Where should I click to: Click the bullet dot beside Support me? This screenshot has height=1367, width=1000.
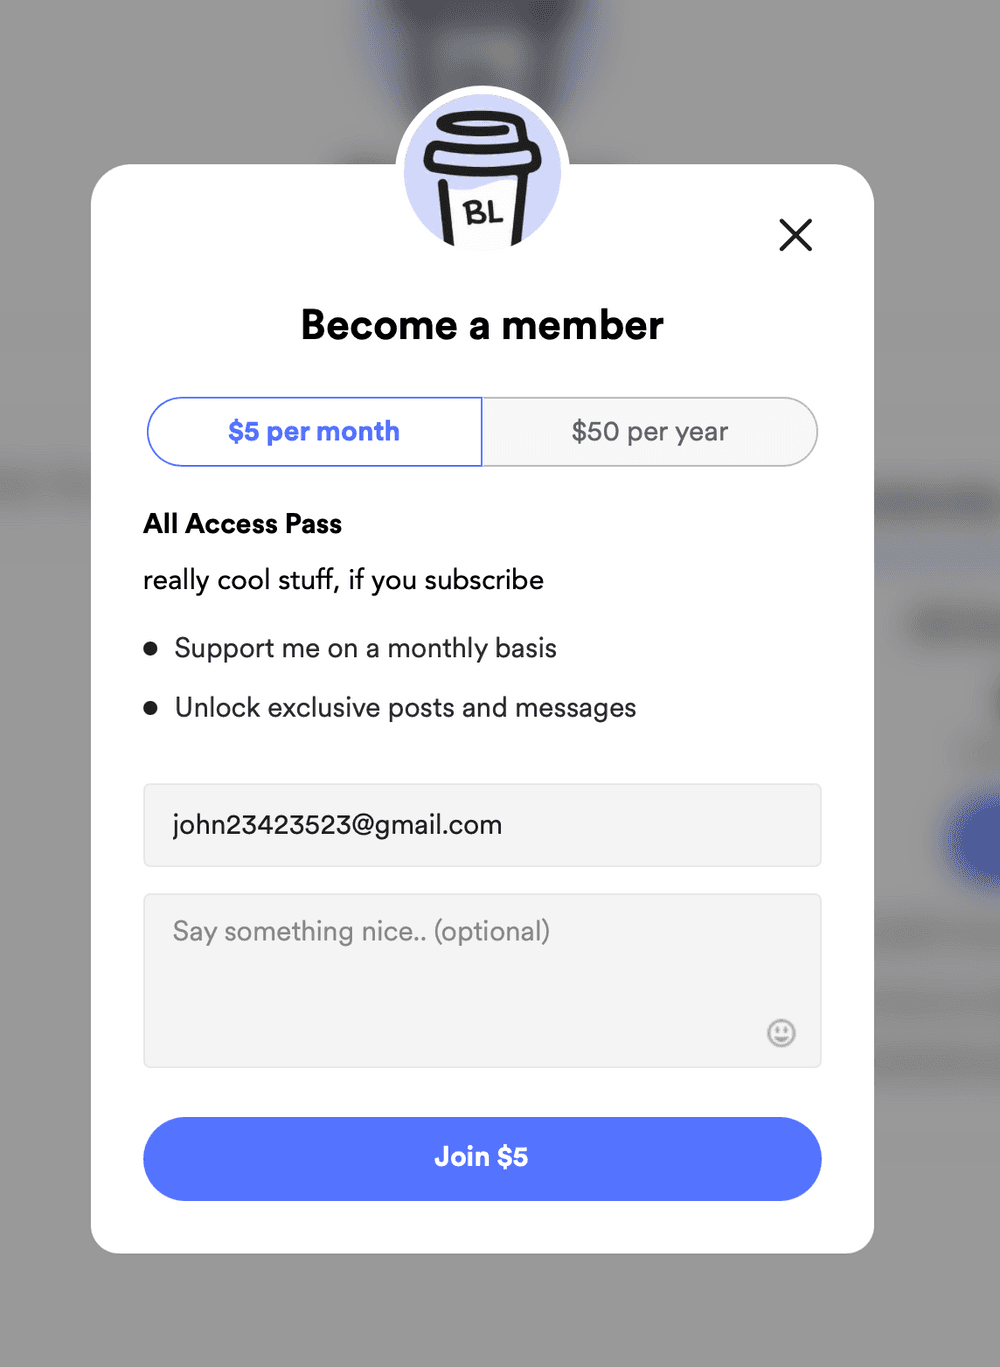[151, 649]
